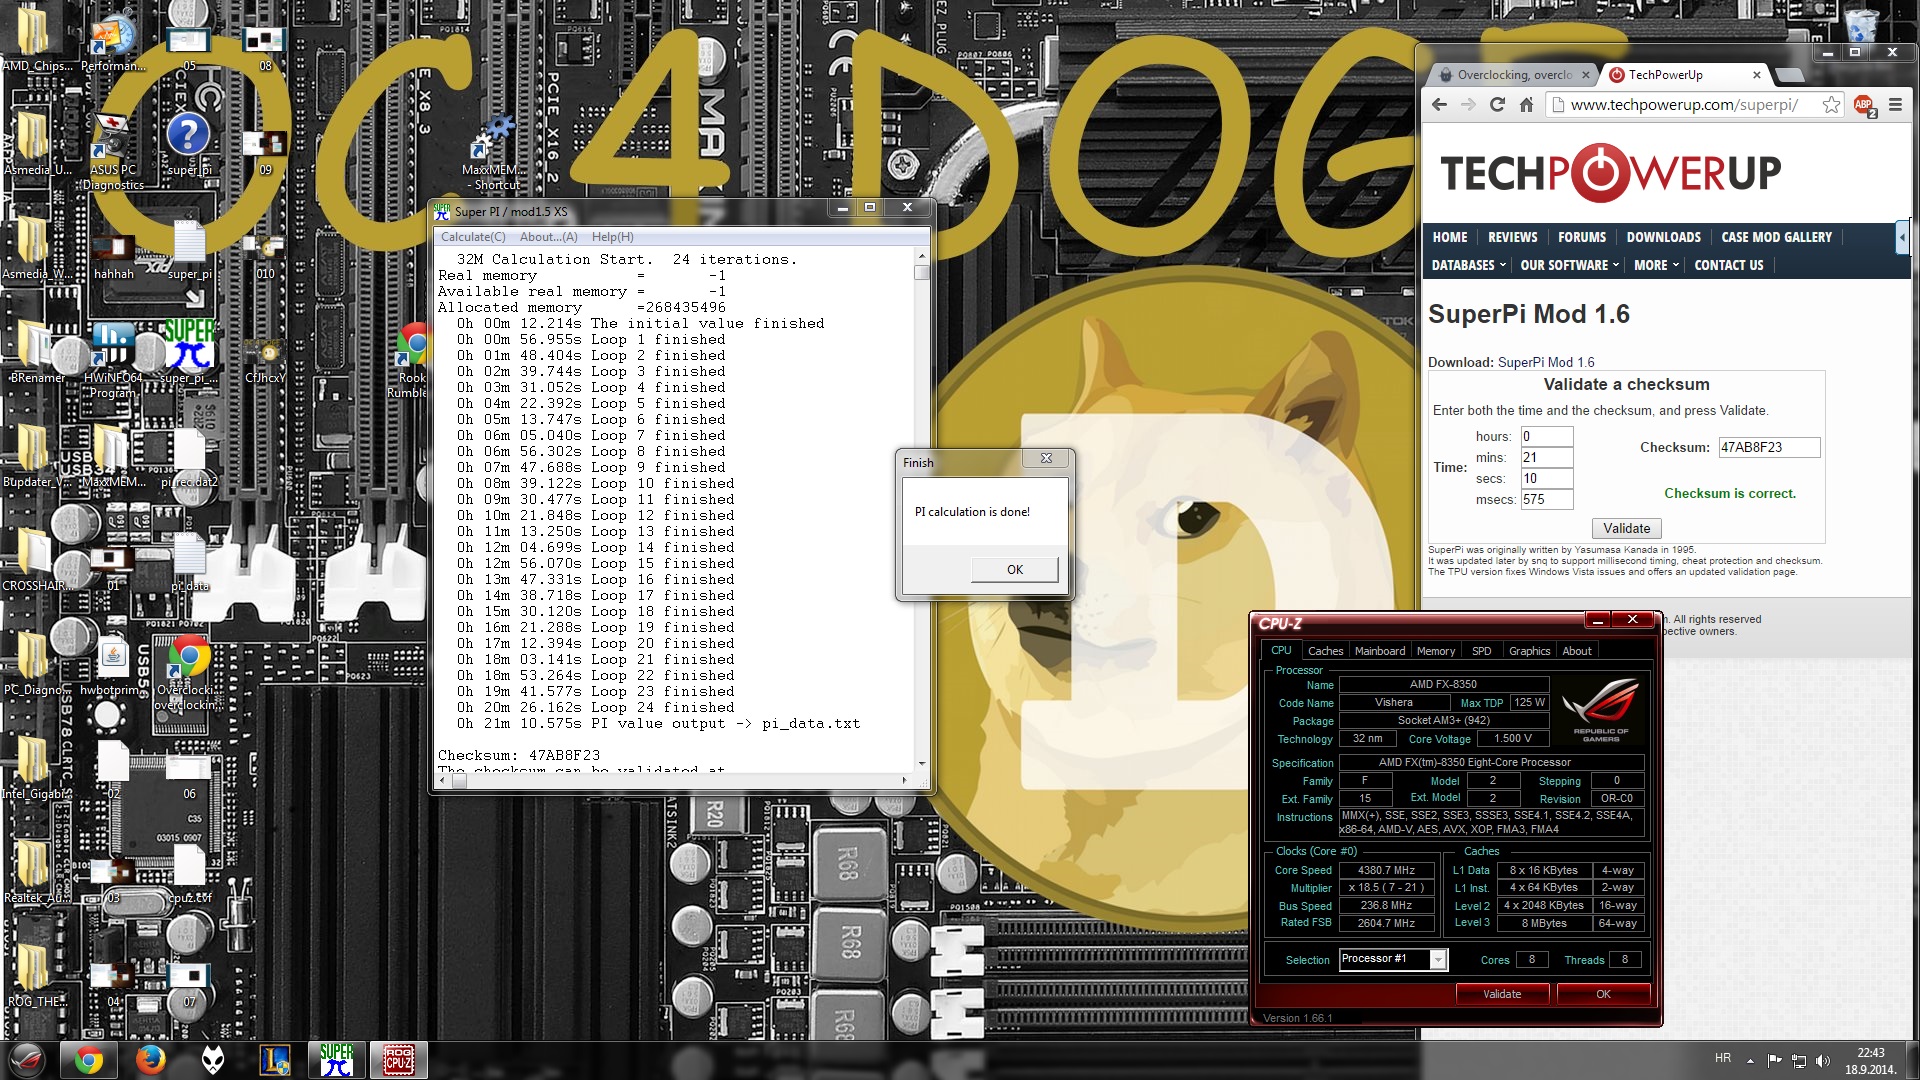
Task: Close the Overclocking browser tab
Action: pyautogui.click(x=1585, y=75)
